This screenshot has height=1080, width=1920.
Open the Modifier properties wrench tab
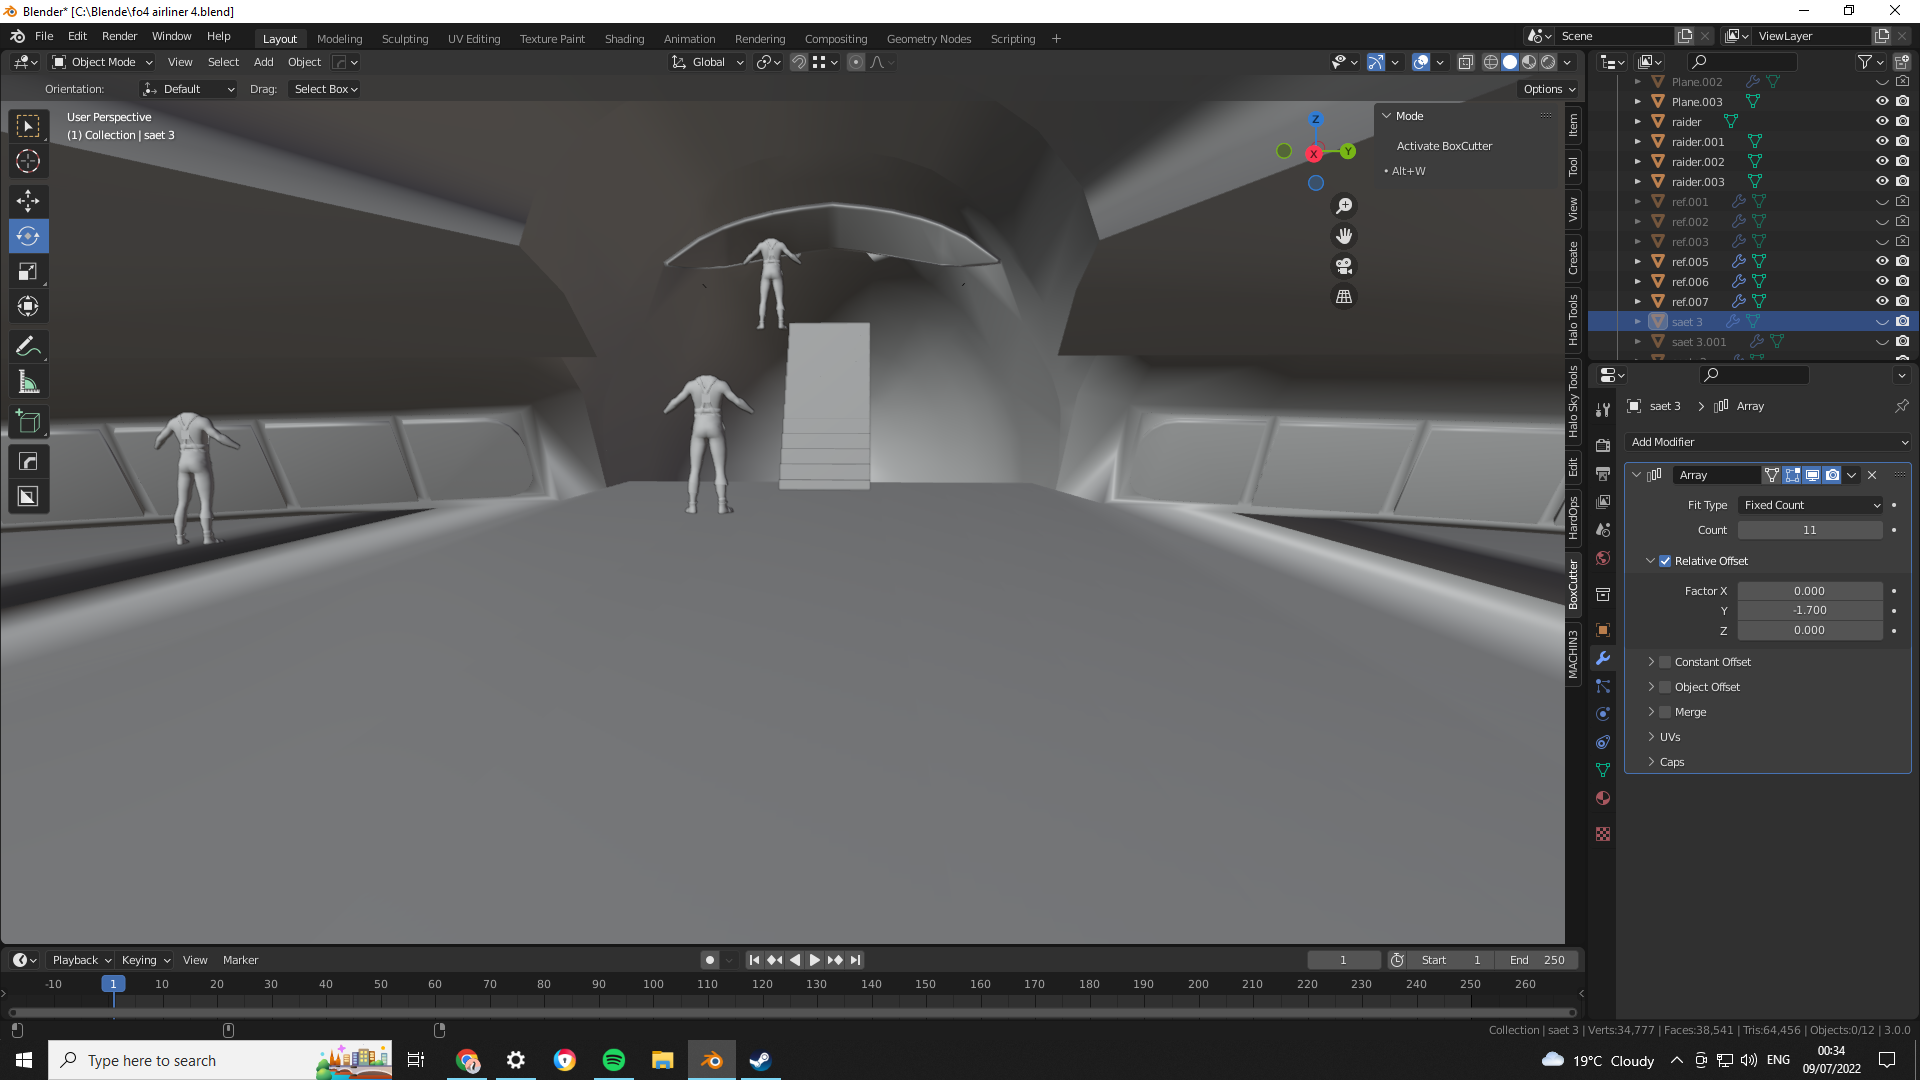click(1603, 658)
